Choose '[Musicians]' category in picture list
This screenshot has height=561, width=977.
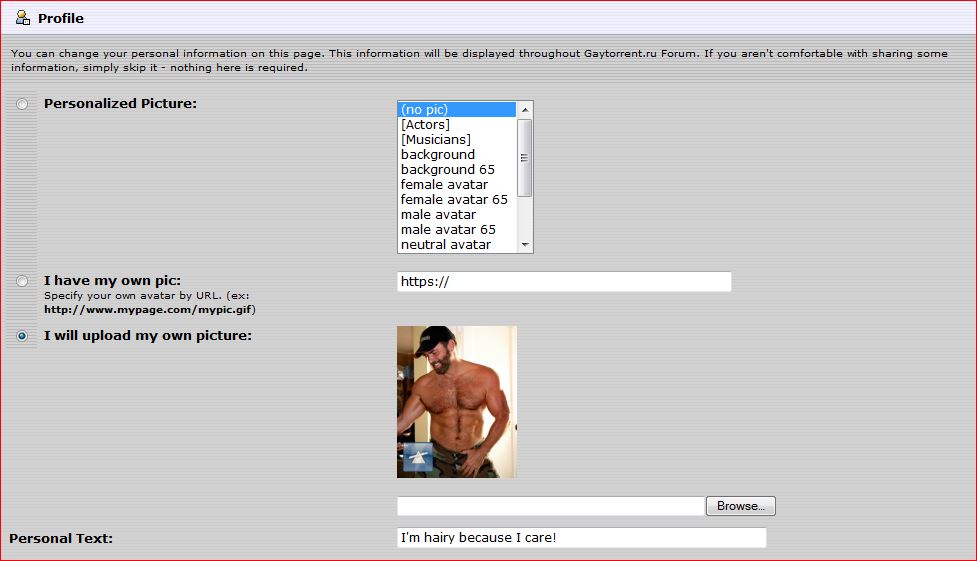[x=456, y=139]
